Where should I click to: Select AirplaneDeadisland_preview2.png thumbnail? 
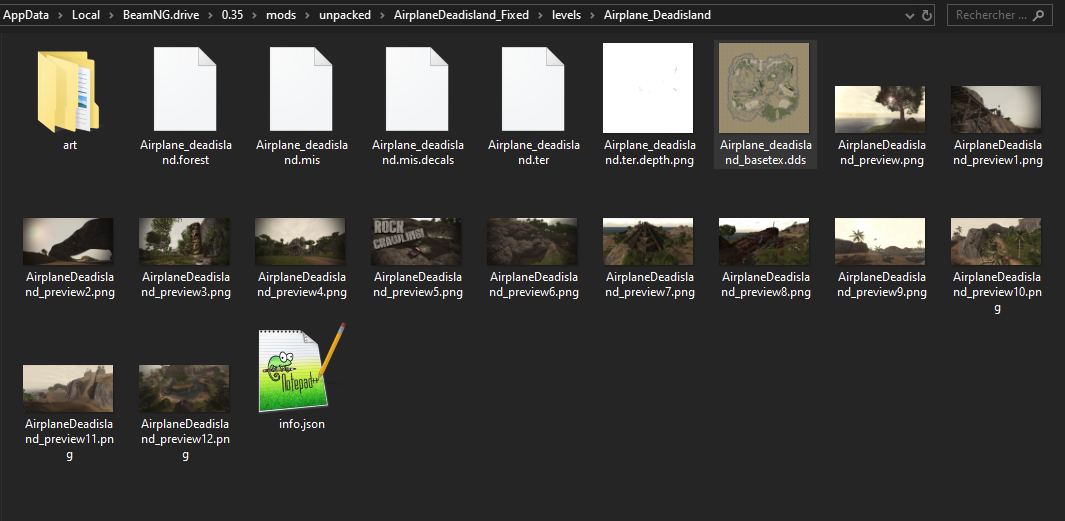tap(68, 241)
